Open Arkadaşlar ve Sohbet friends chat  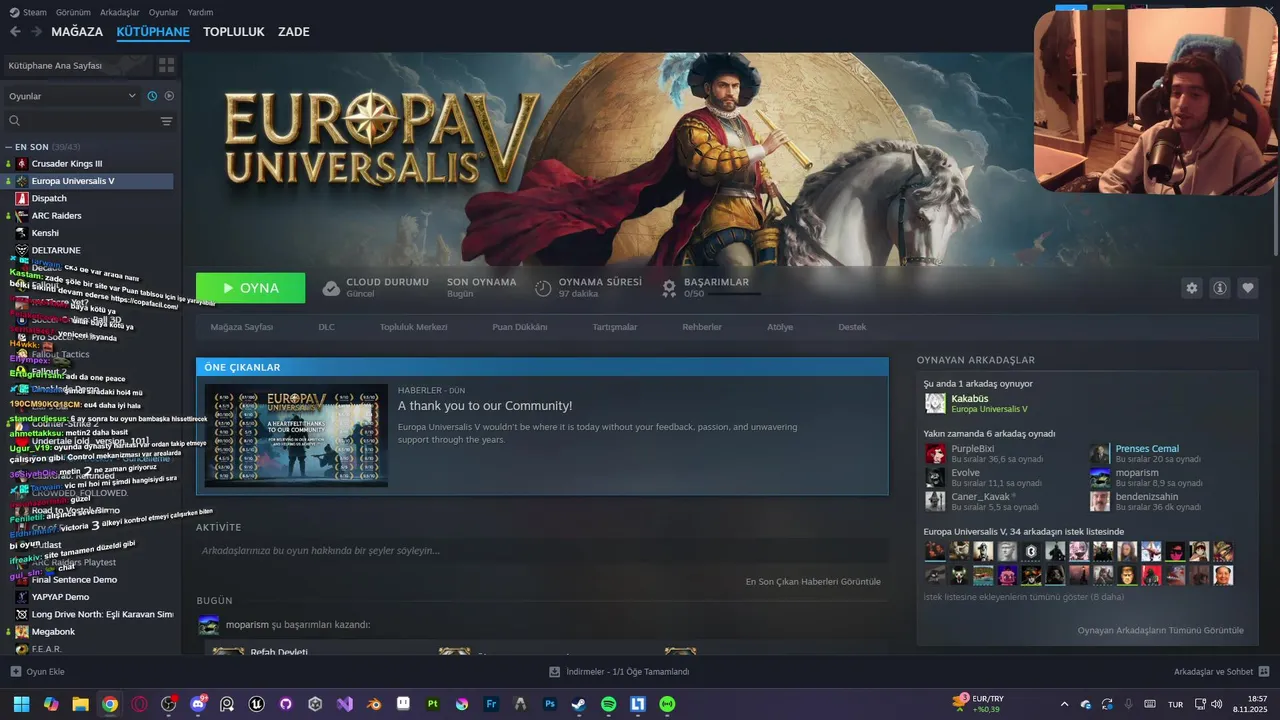coord(1221,672)
